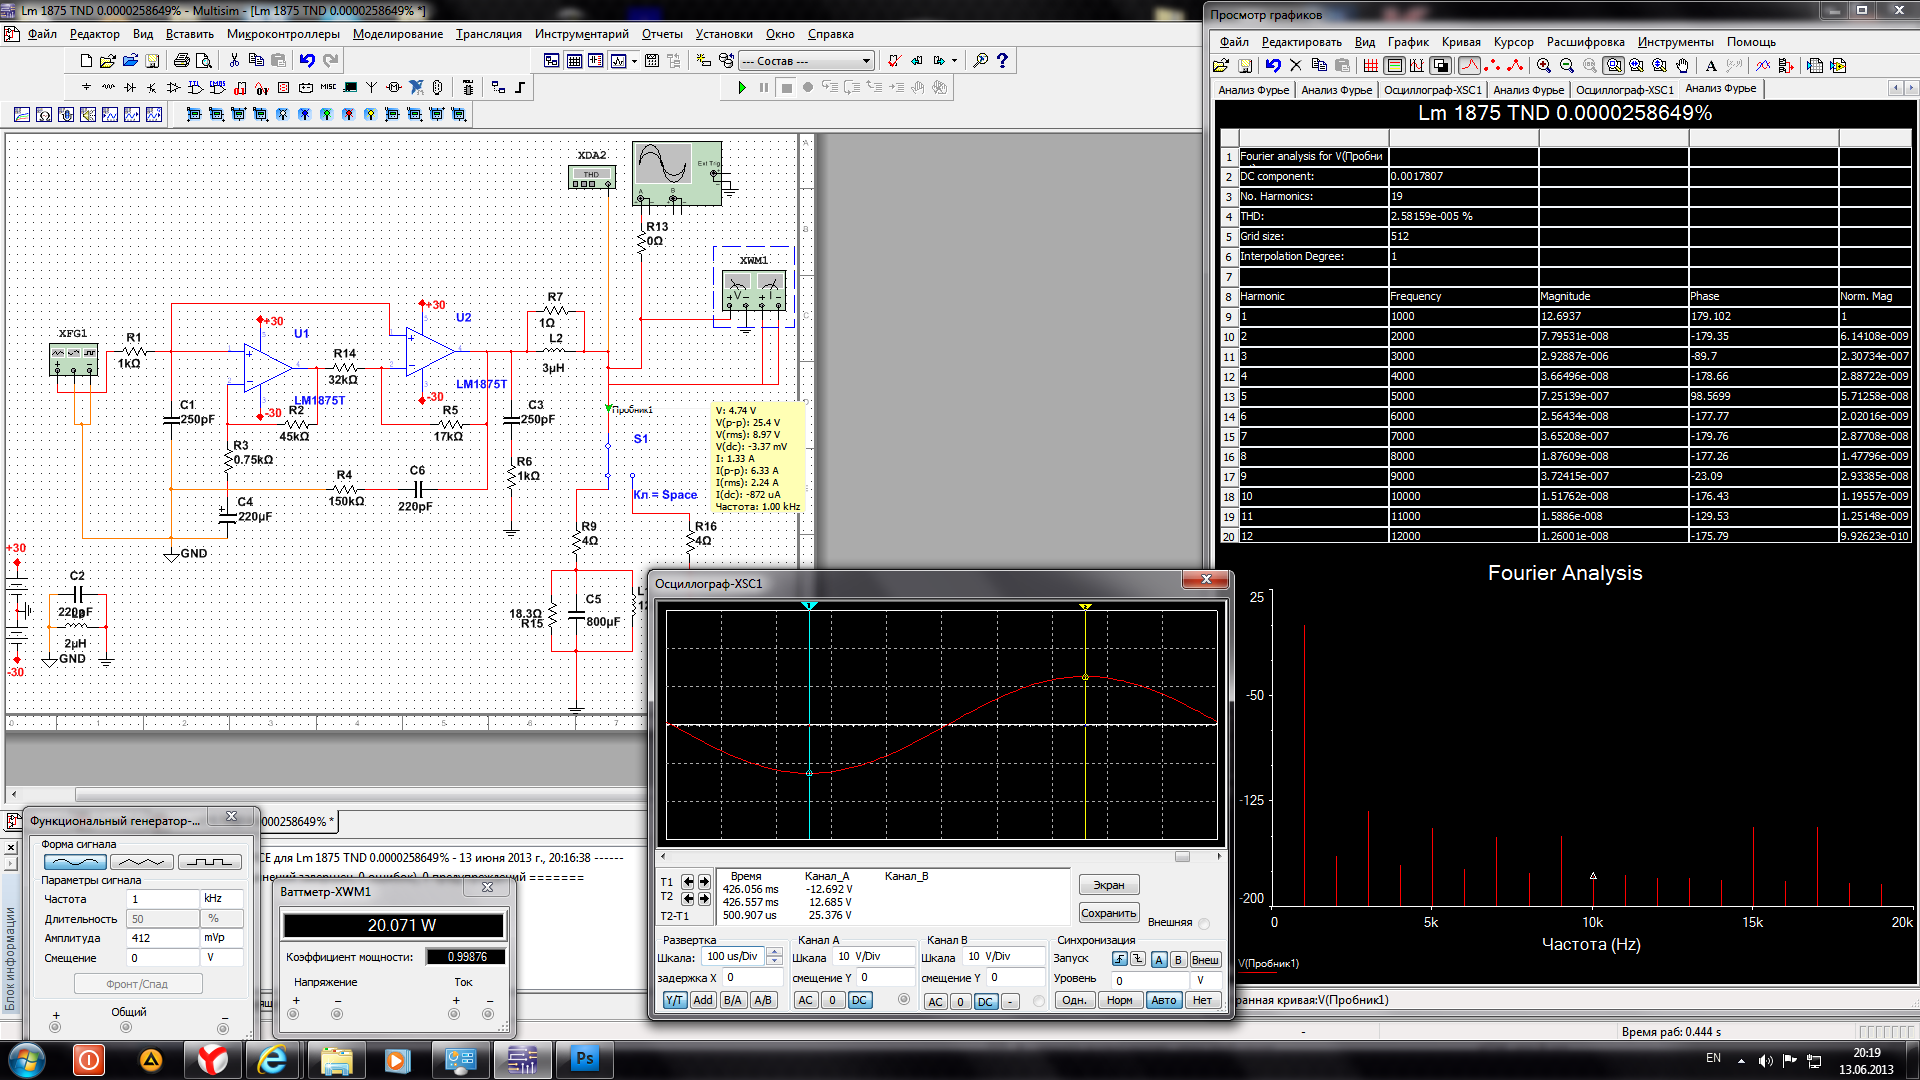Select the pan hand tool in Grapher
This screenshot has height=1080, width=1920.
1683,66
